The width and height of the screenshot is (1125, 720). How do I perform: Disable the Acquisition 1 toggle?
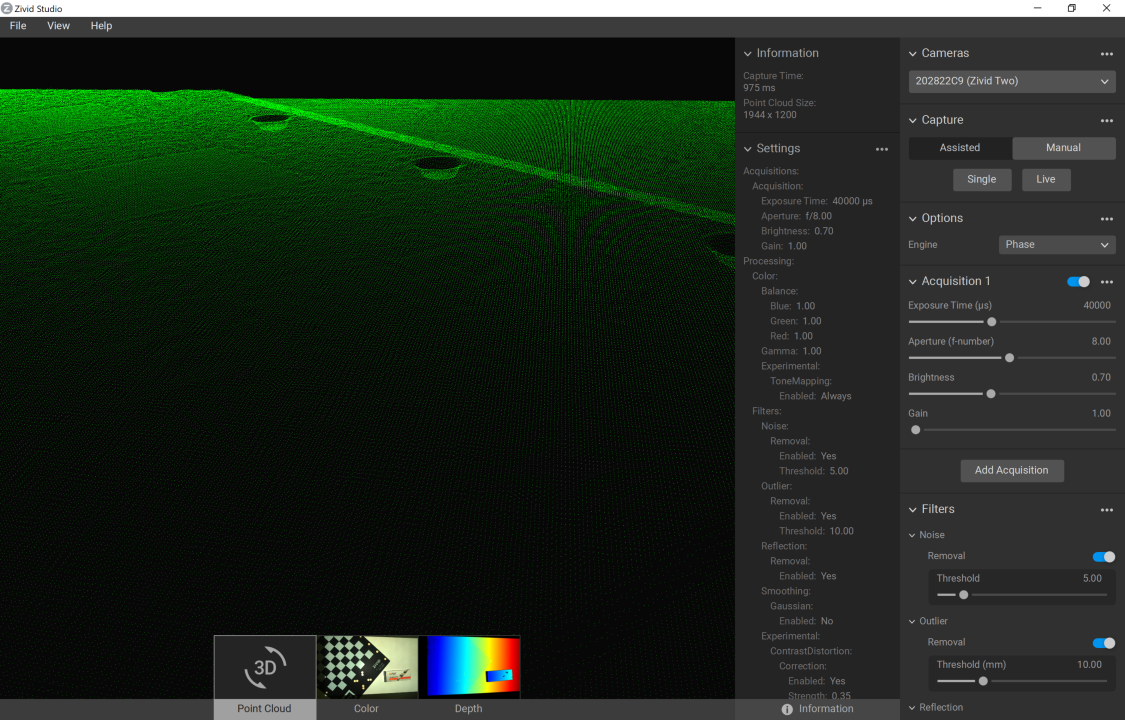point(1078,282)
